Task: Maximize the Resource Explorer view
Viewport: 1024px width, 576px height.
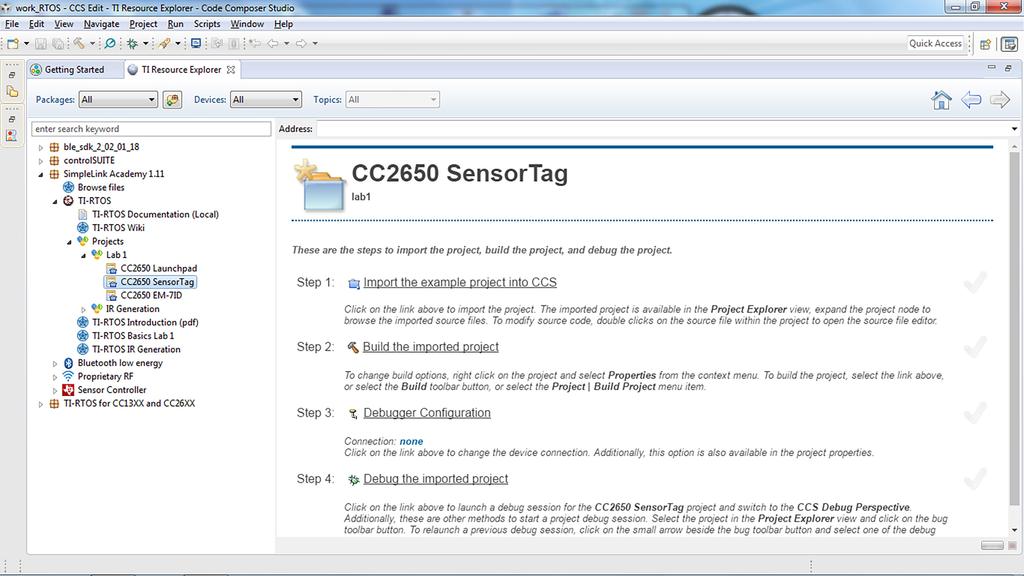Action: coord(1008,67)
